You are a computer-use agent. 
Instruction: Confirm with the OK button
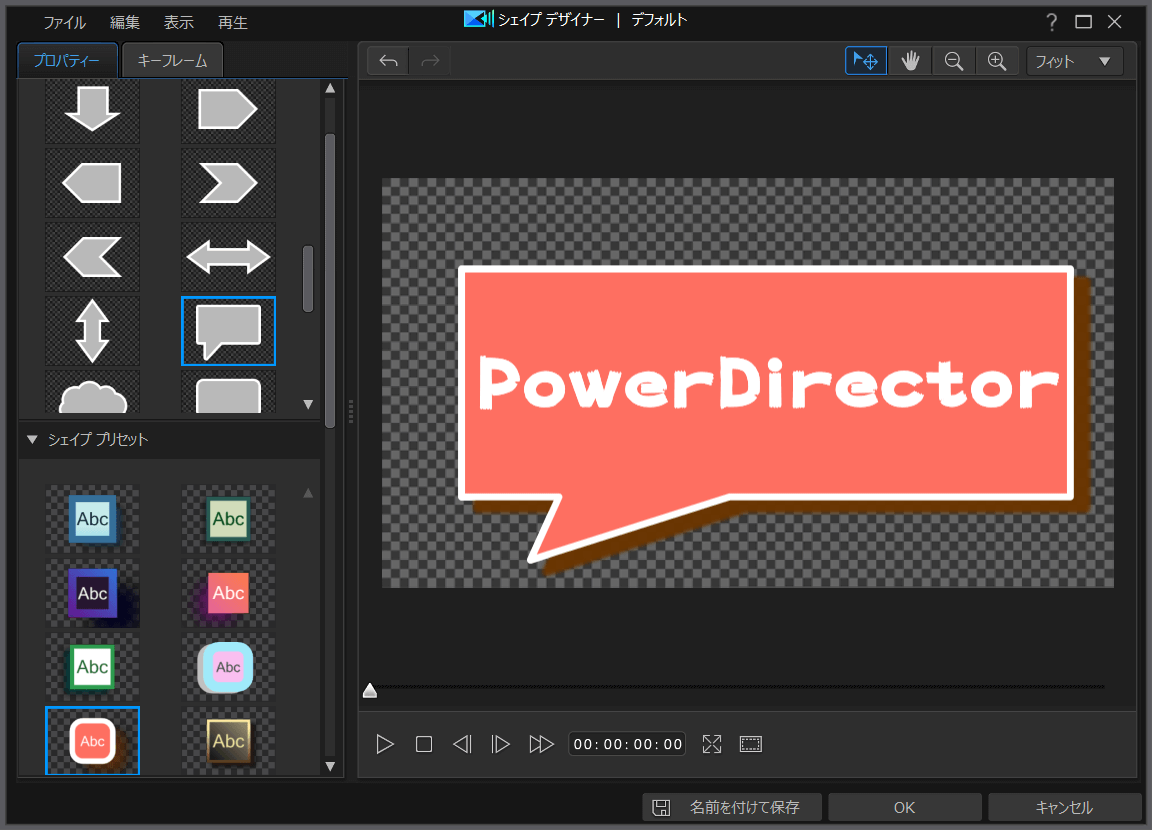(904, 807)
